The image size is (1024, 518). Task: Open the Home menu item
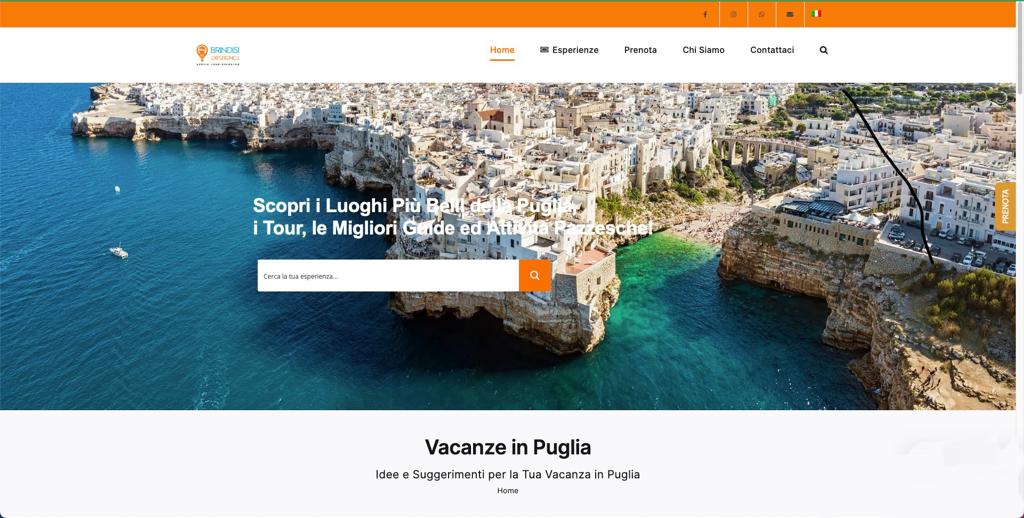pos(502,50)
